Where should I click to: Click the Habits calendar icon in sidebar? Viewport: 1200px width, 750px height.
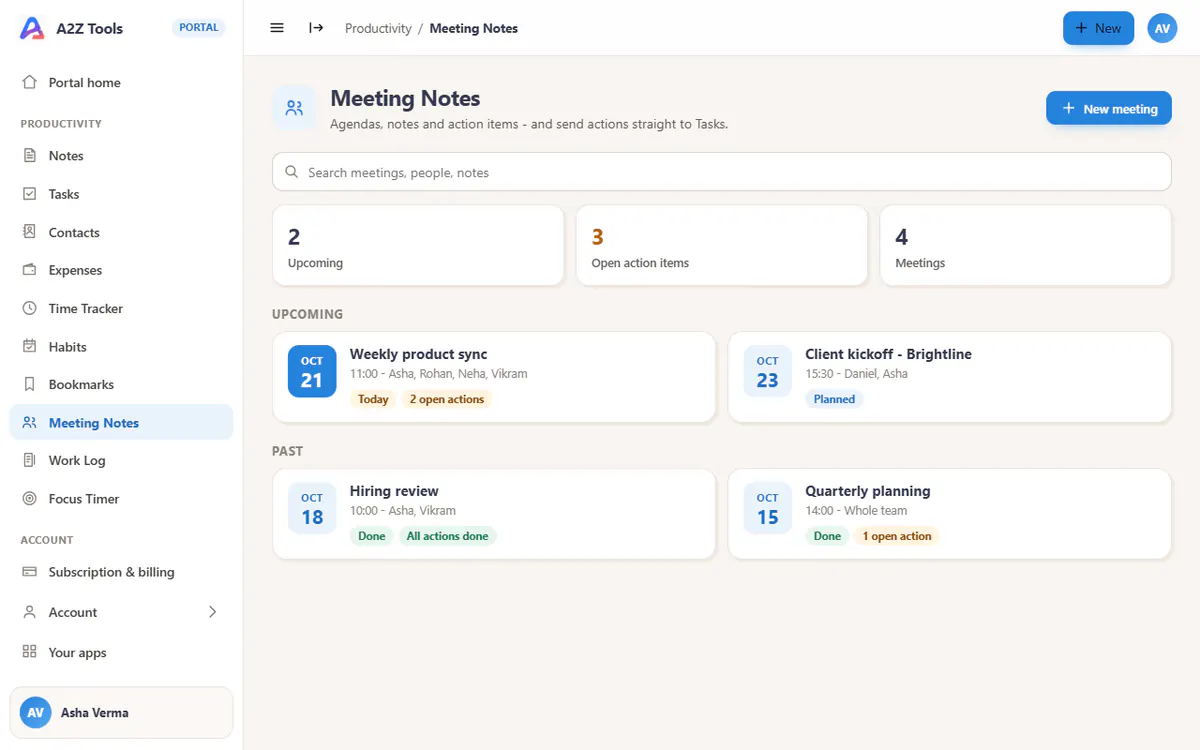(29, 346)
